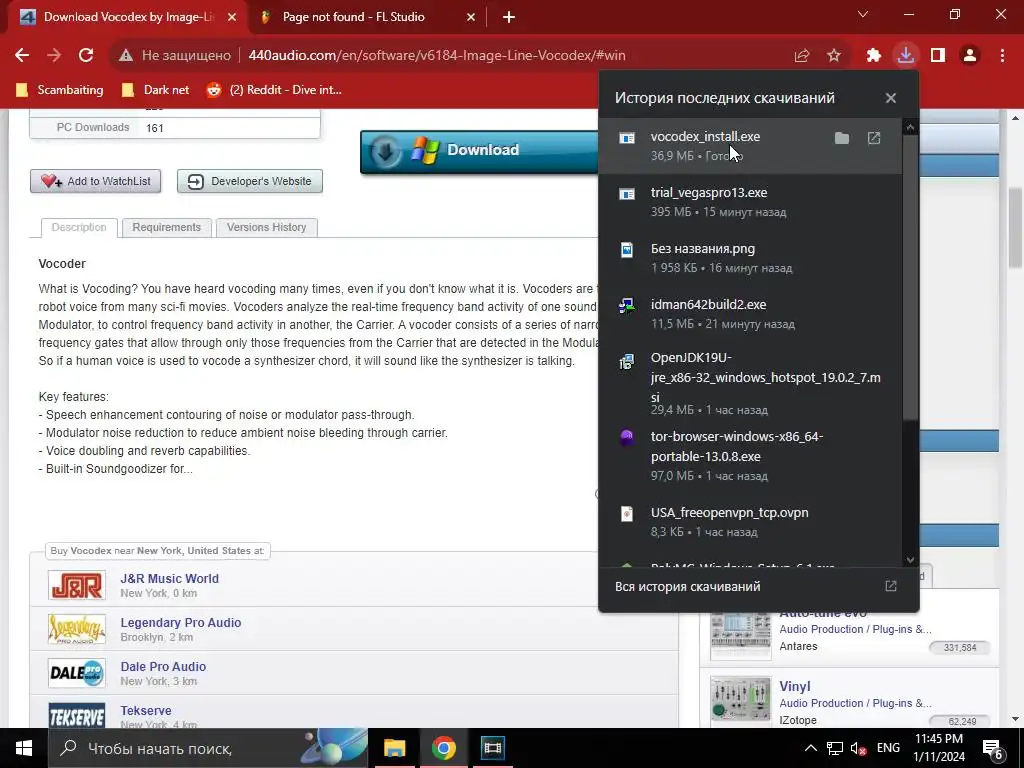
Task: Click page vertical scrollbar thumb
Action: click(1015, 228)
